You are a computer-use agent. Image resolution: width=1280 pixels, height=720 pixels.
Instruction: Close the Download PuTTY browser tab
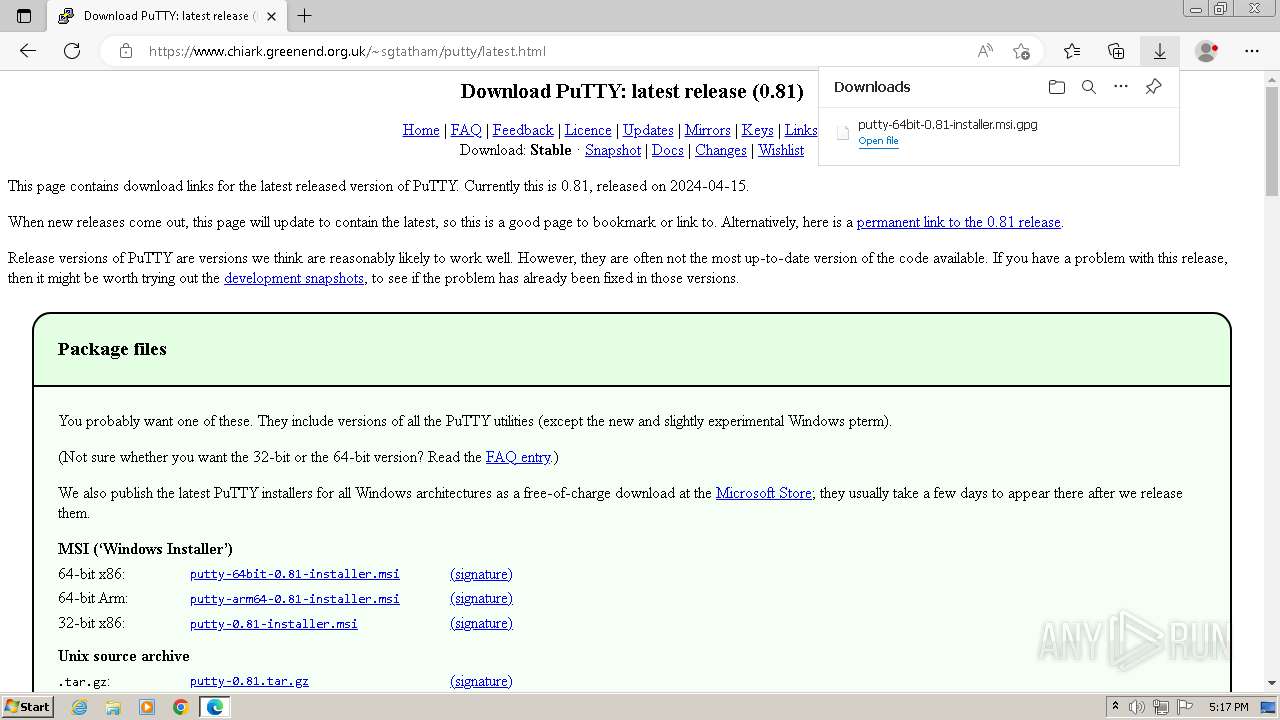(x=270, y=16)
